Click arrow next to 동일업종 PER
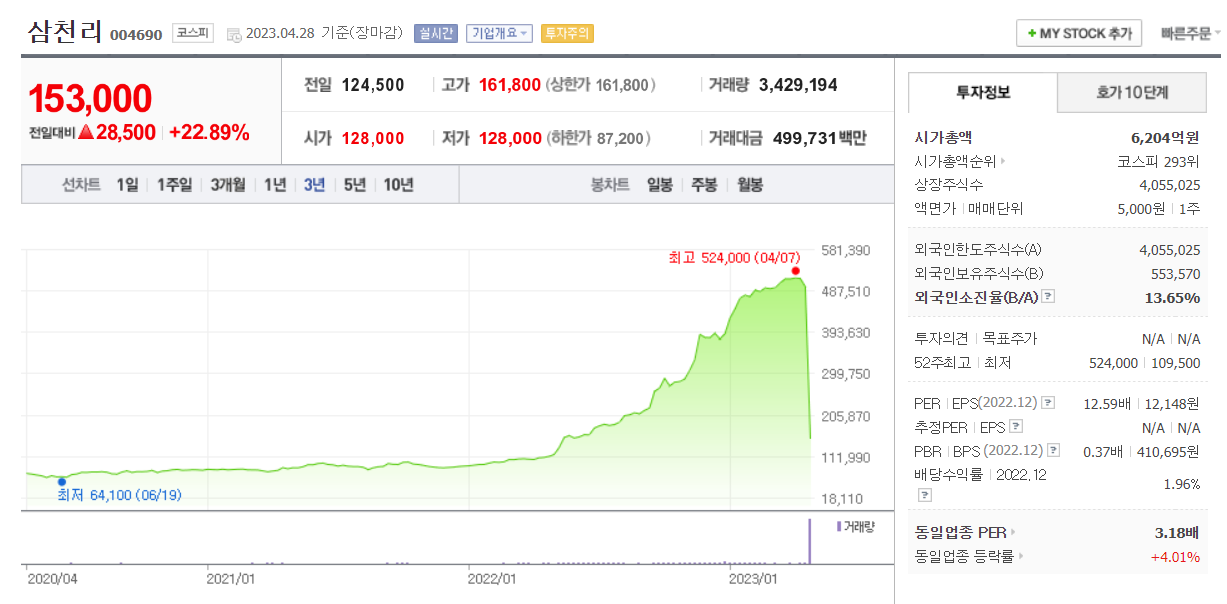The width and height of the screenshot is (1227, 604). 1012,533
